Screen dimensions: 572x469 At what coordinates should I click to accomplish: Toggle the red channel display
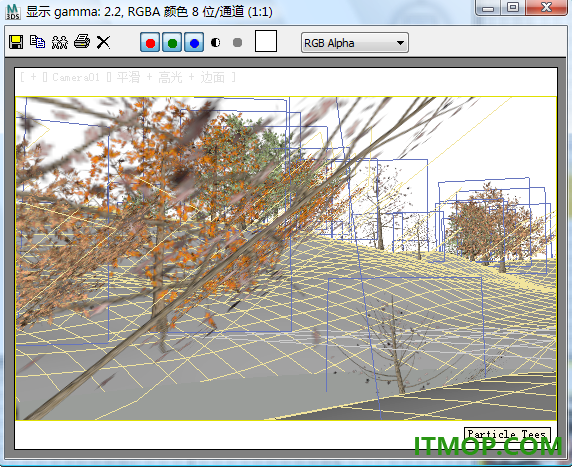coord(150,42)
